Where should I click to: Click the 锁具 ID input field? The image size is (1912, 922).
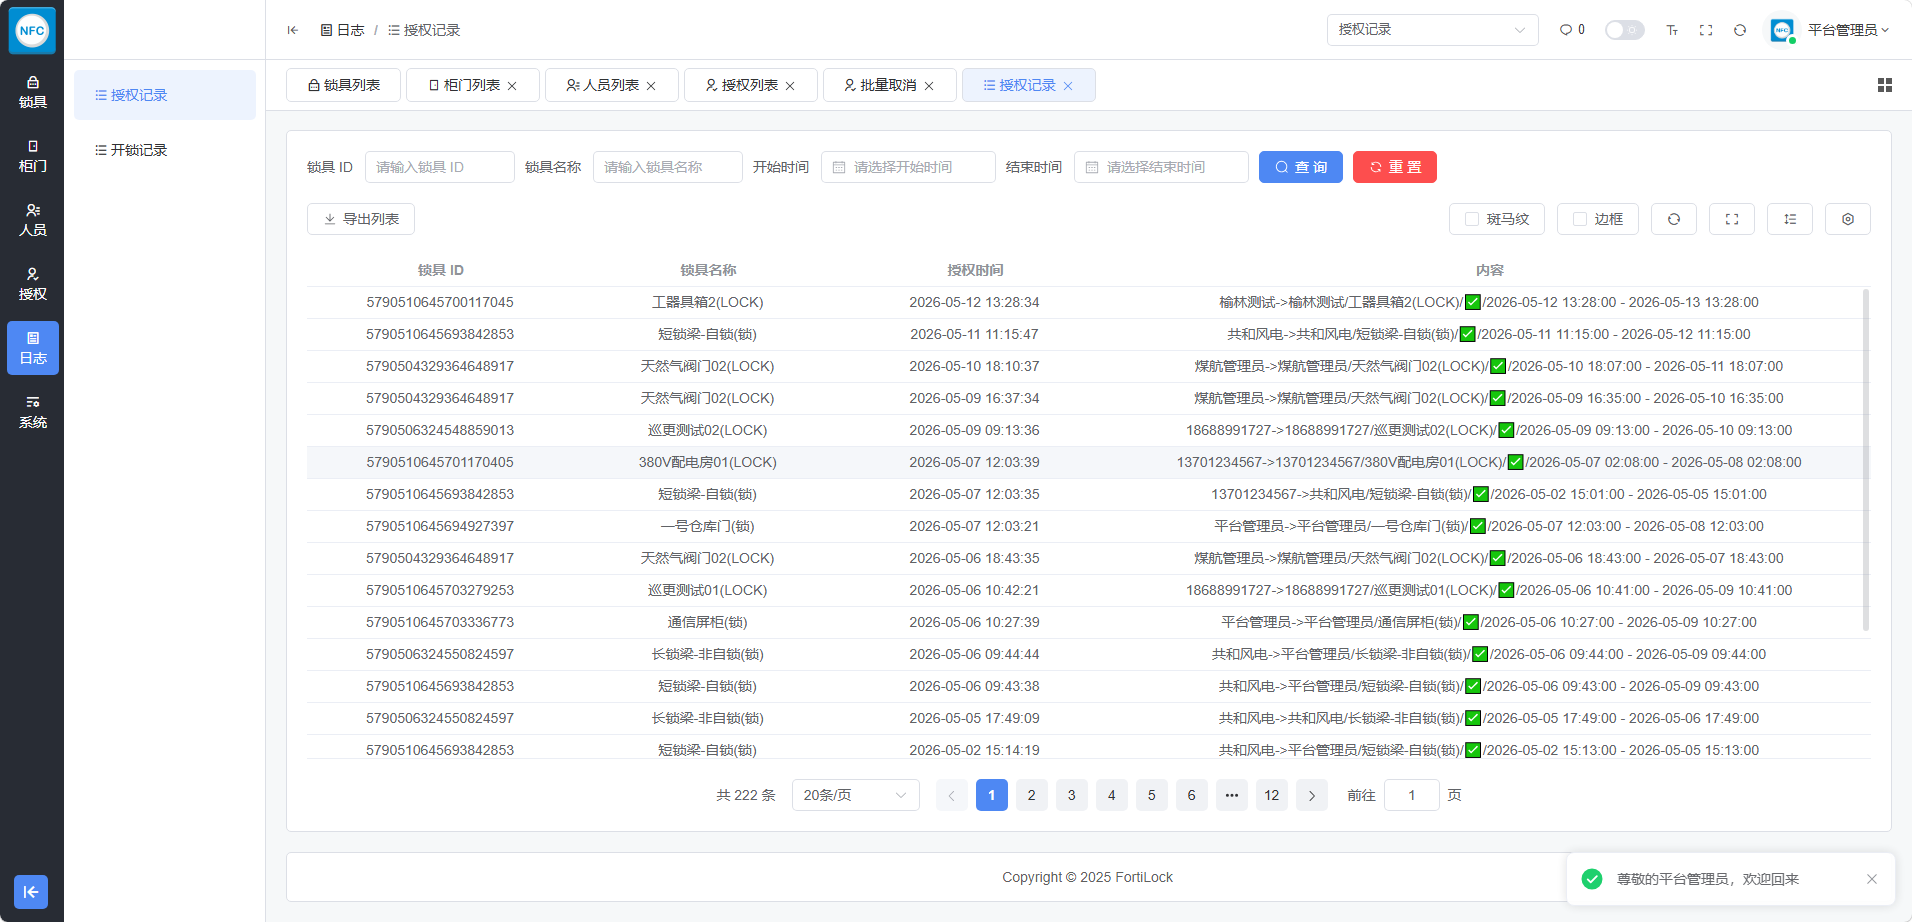(x=440, y=167)
